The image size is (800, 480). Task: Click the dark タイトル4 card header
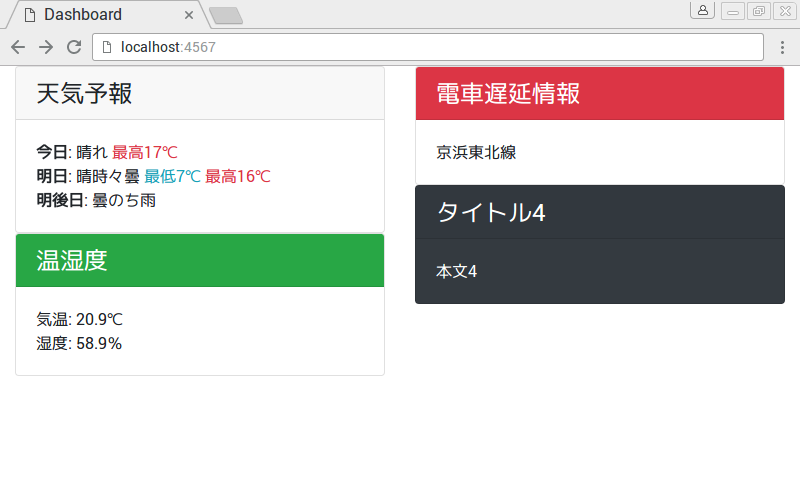pos(600,212)
